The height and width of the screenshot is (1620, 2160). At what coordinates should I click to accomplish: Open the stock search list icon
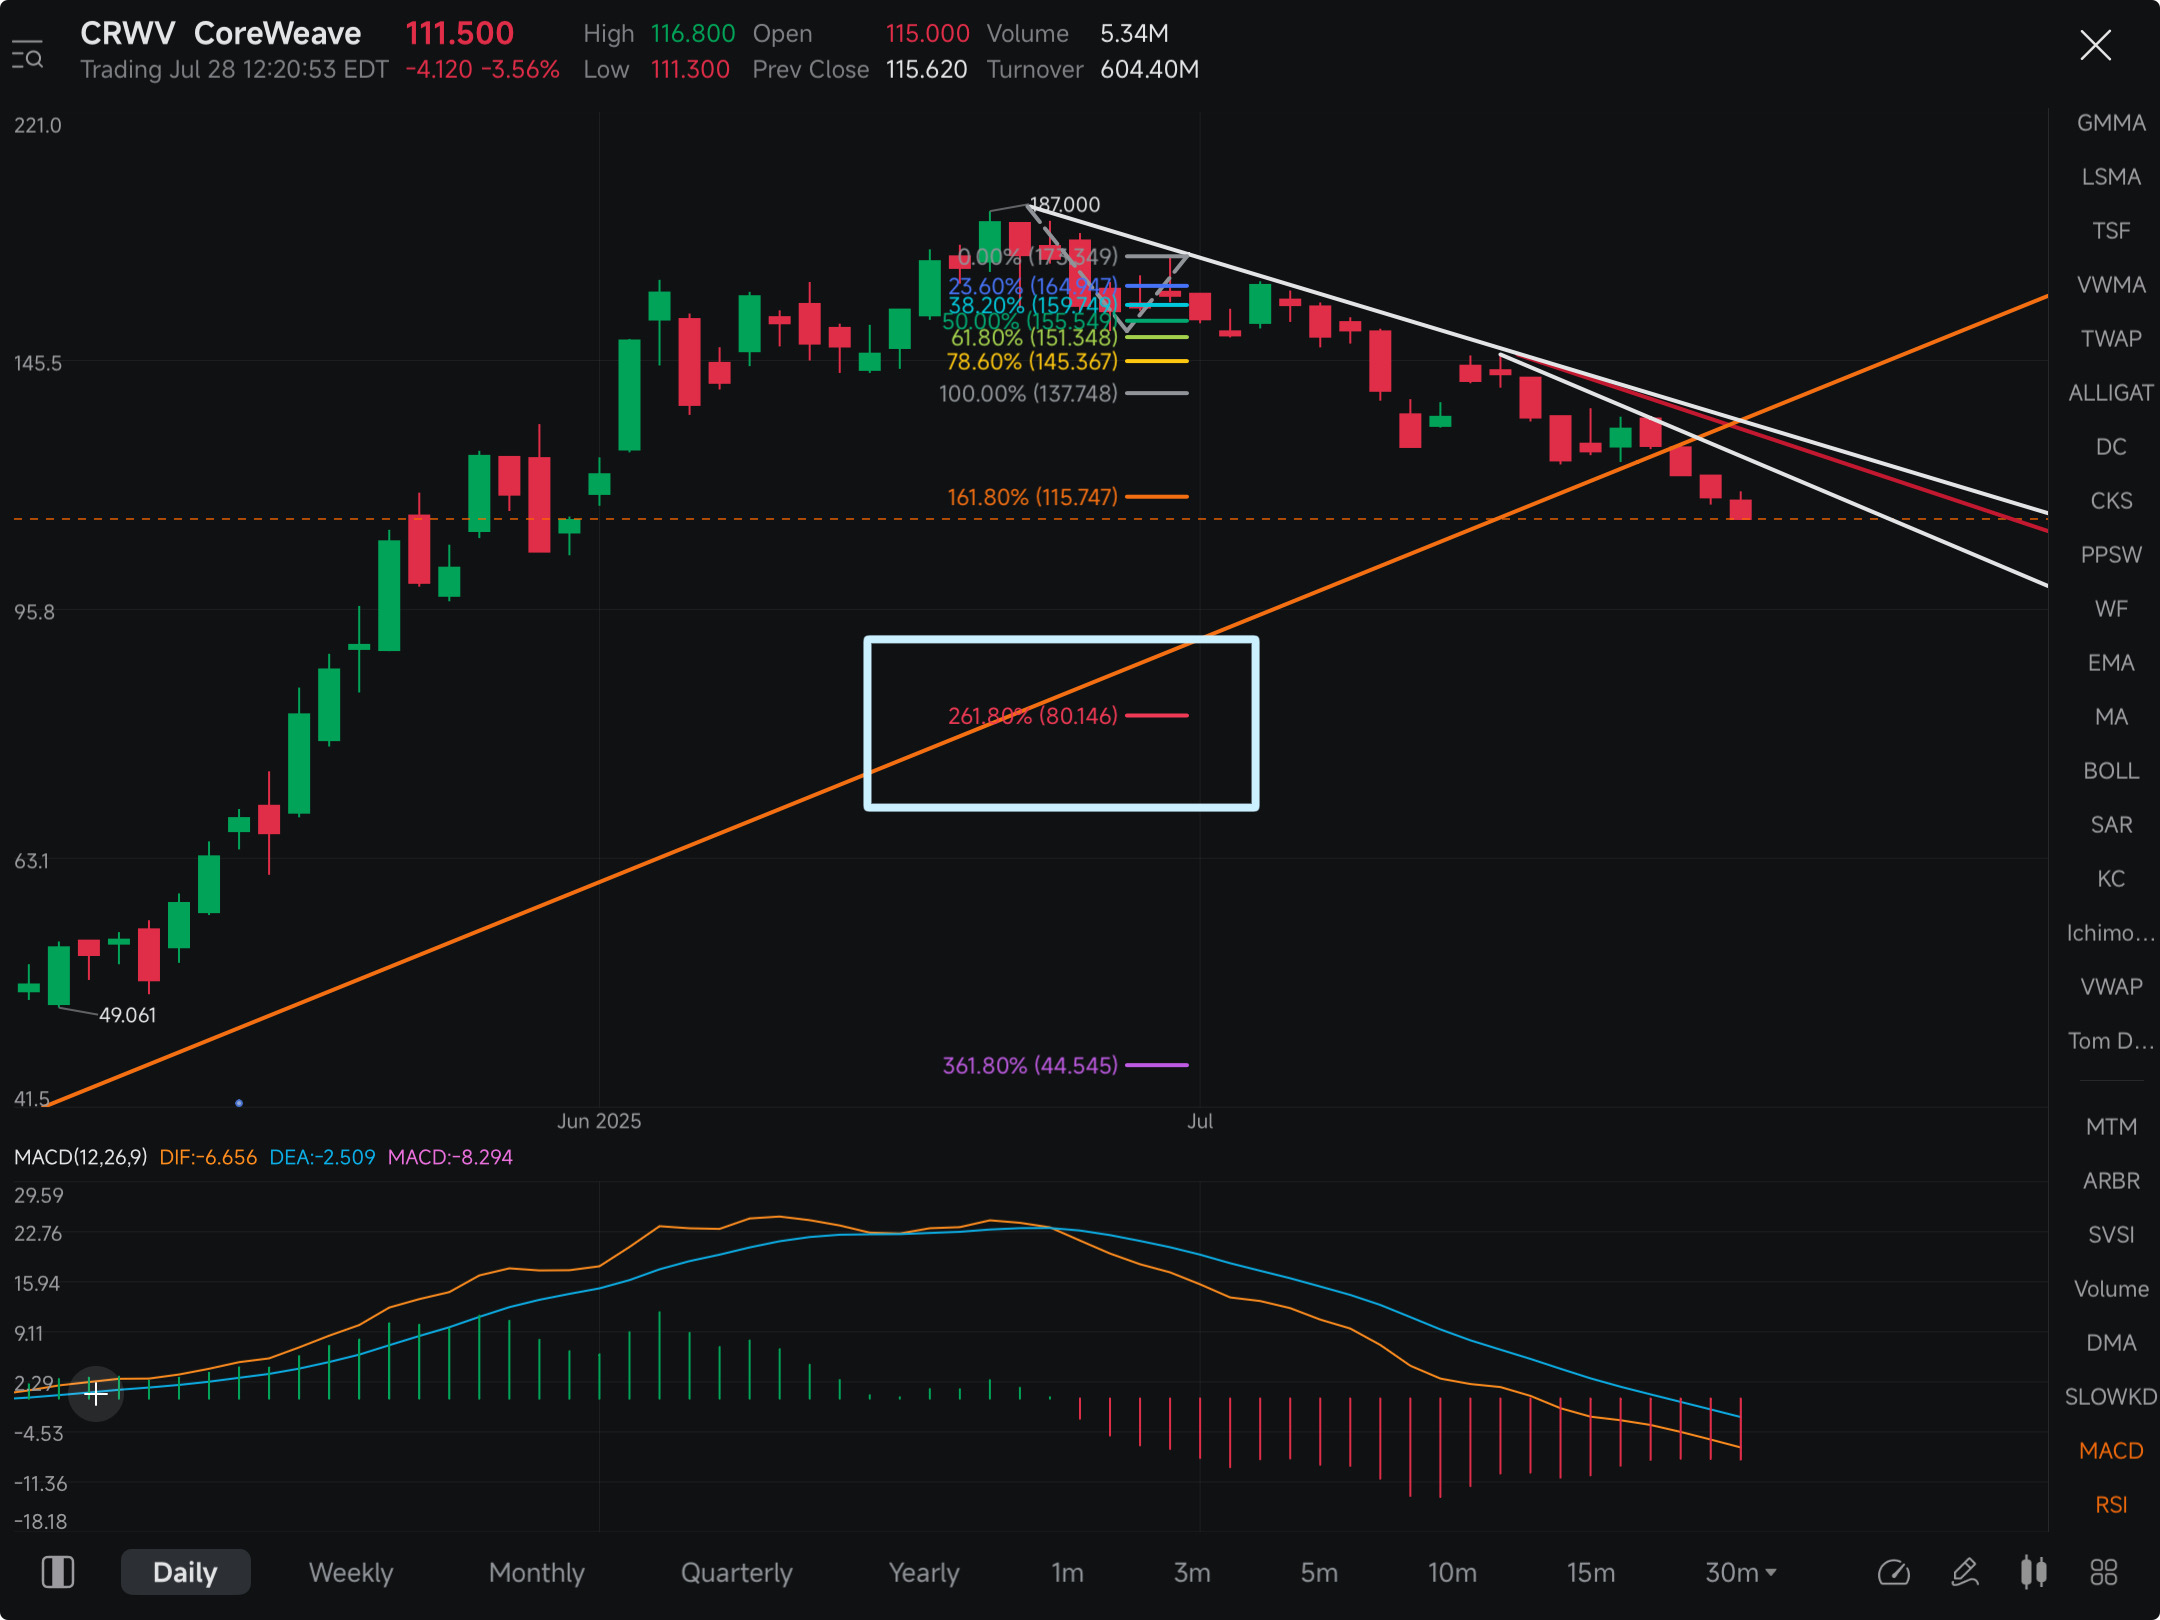click(27, 55)
